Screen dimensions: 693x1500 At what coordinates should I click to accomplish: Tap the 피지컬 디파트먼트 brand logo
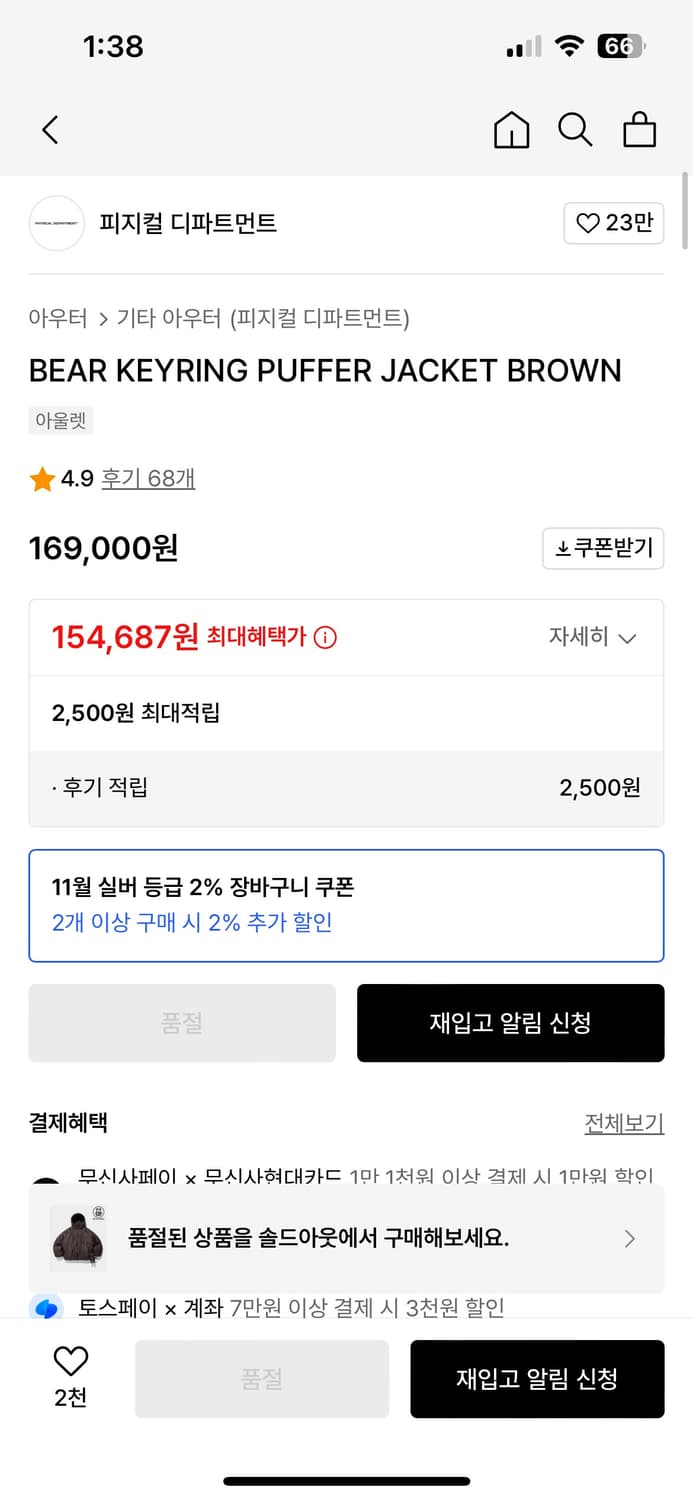click(57, 223)
